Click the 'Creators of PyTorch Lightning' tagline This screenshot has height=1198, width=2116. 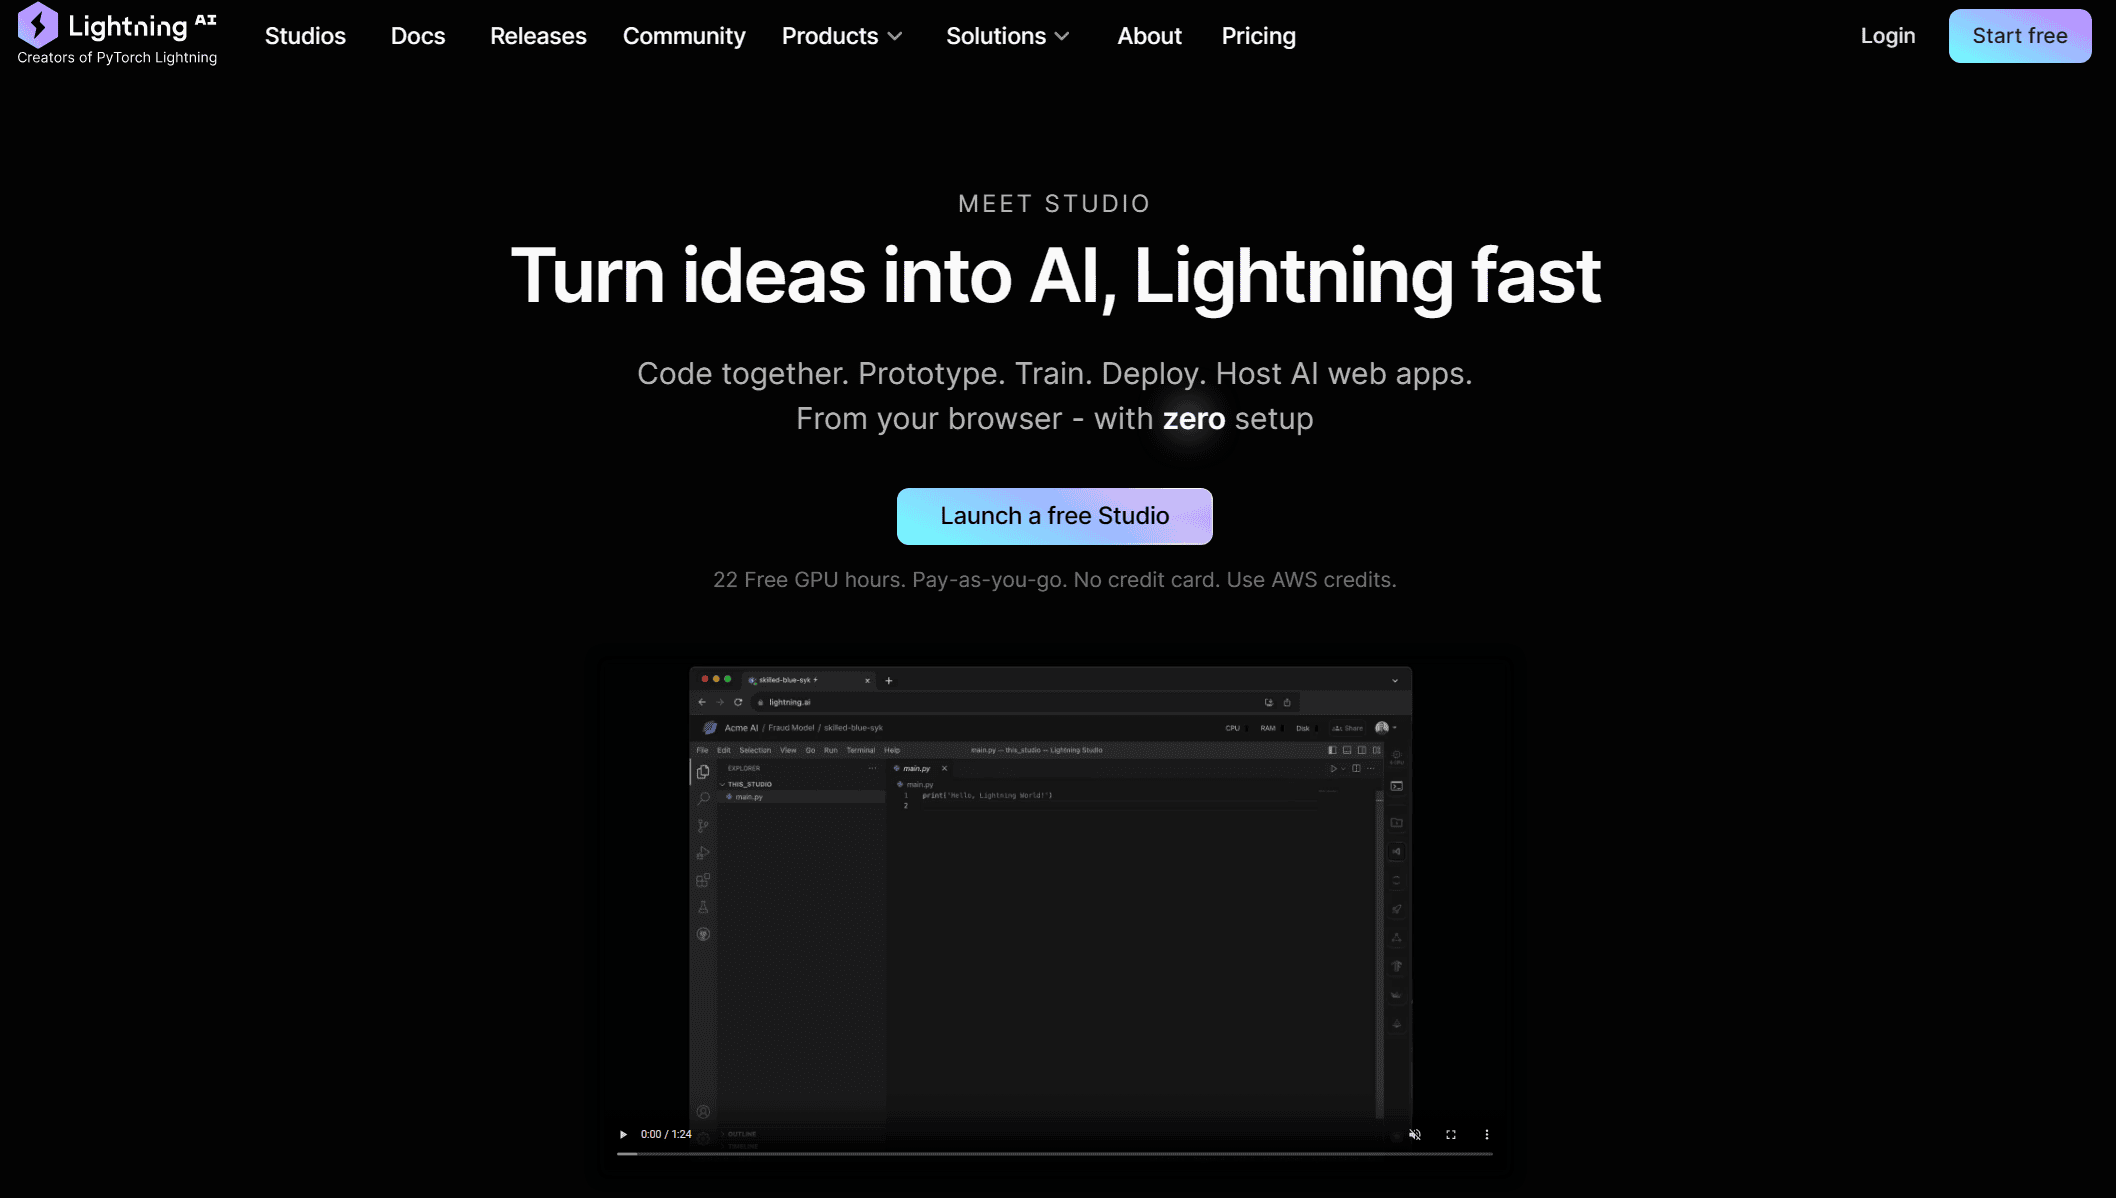click(117, 58)
